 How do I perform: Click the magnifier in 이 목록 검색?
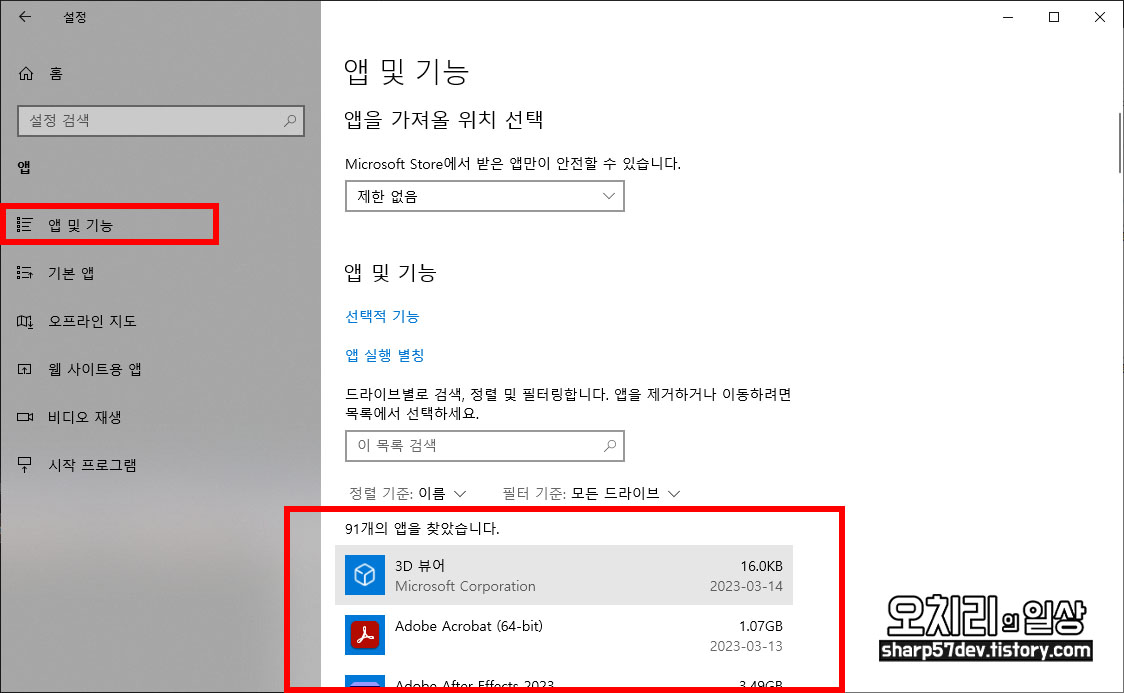(610, 446)
